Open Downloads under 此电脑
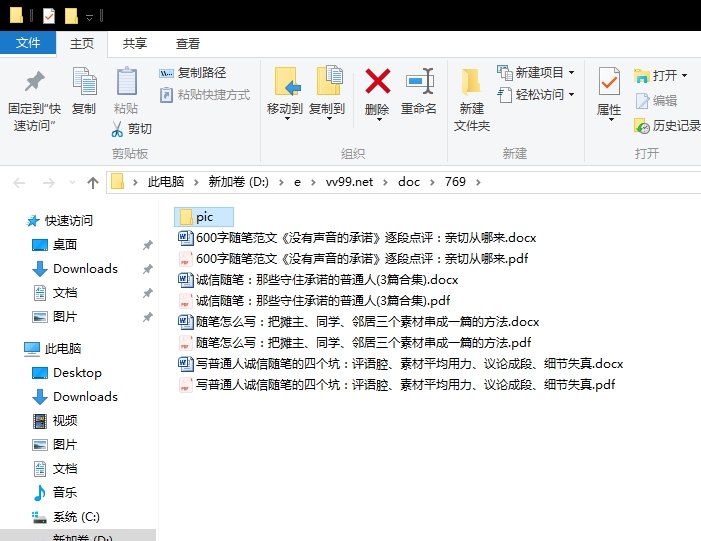 [x=75, y=397]
